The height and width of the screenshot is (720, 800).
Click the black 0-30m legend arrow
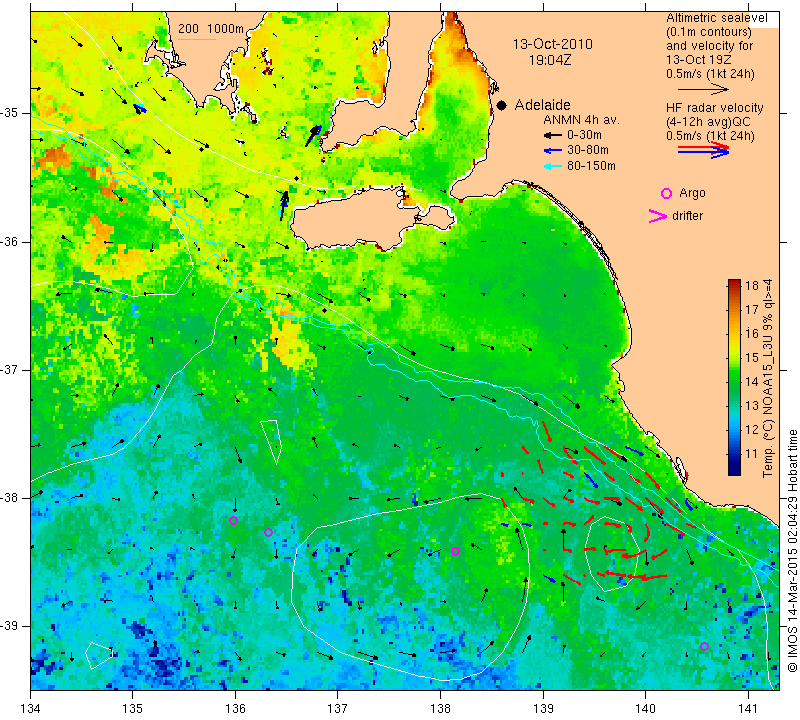[552, 136]
